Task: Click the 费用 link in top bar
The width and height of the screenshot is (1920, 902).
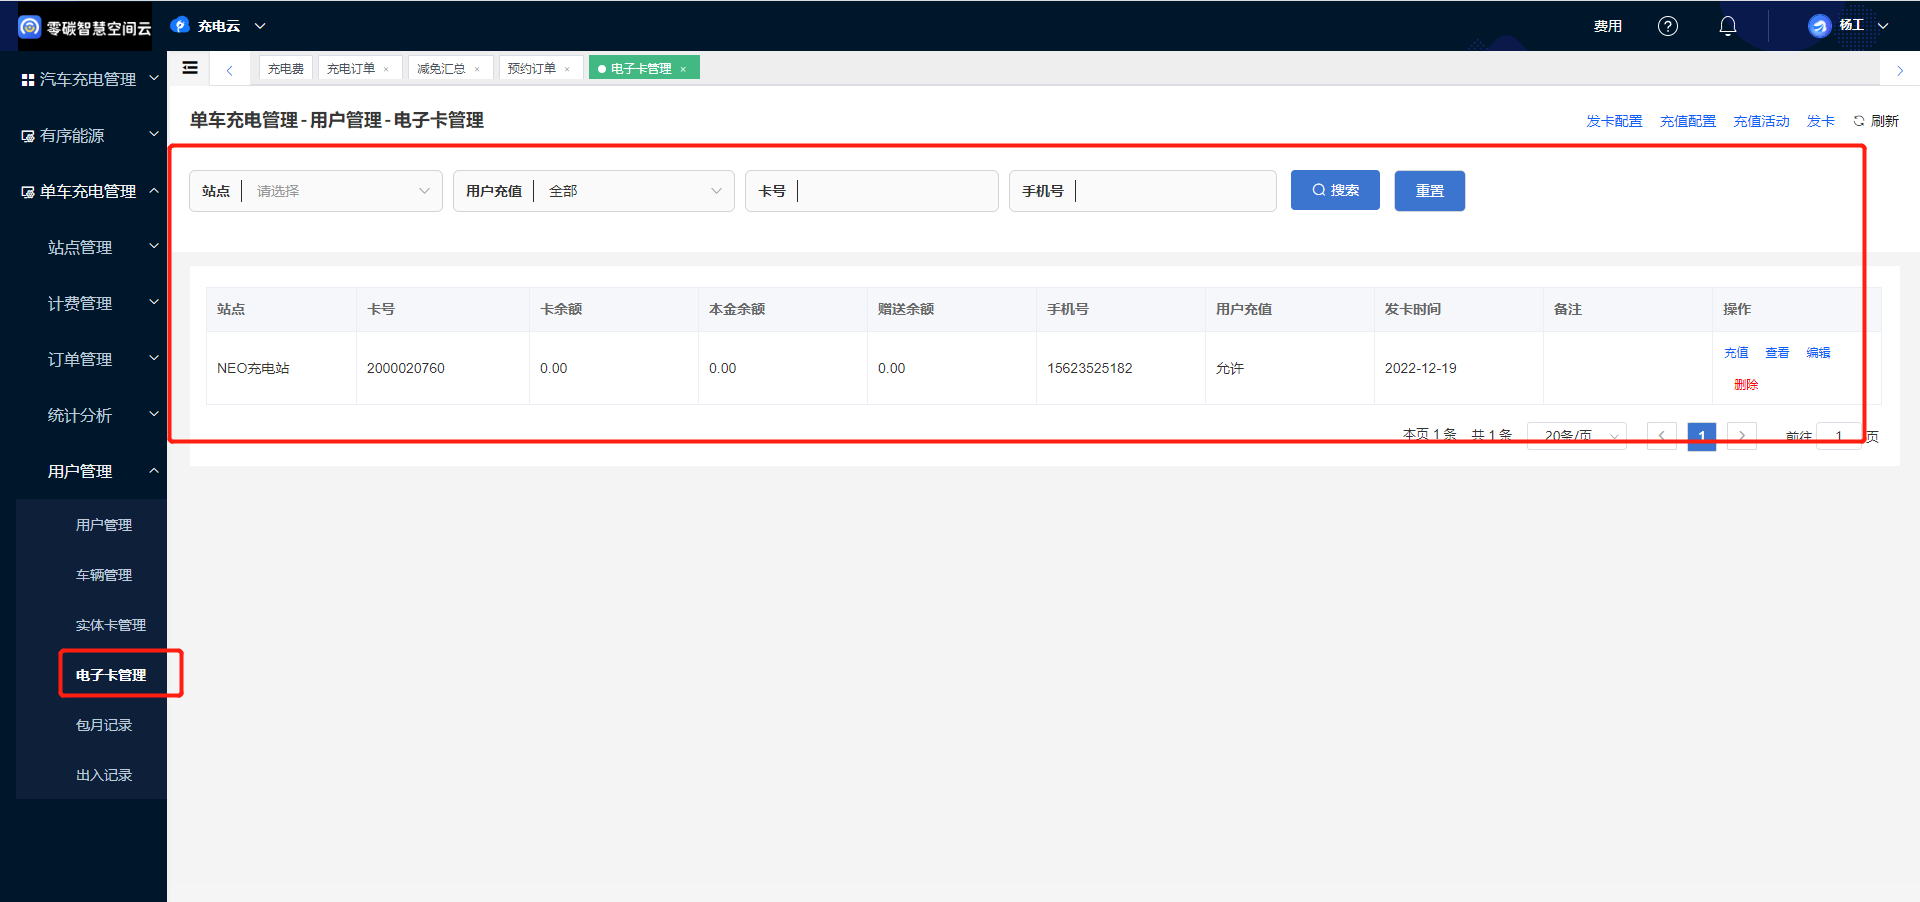Action: tap(1608, 26)
